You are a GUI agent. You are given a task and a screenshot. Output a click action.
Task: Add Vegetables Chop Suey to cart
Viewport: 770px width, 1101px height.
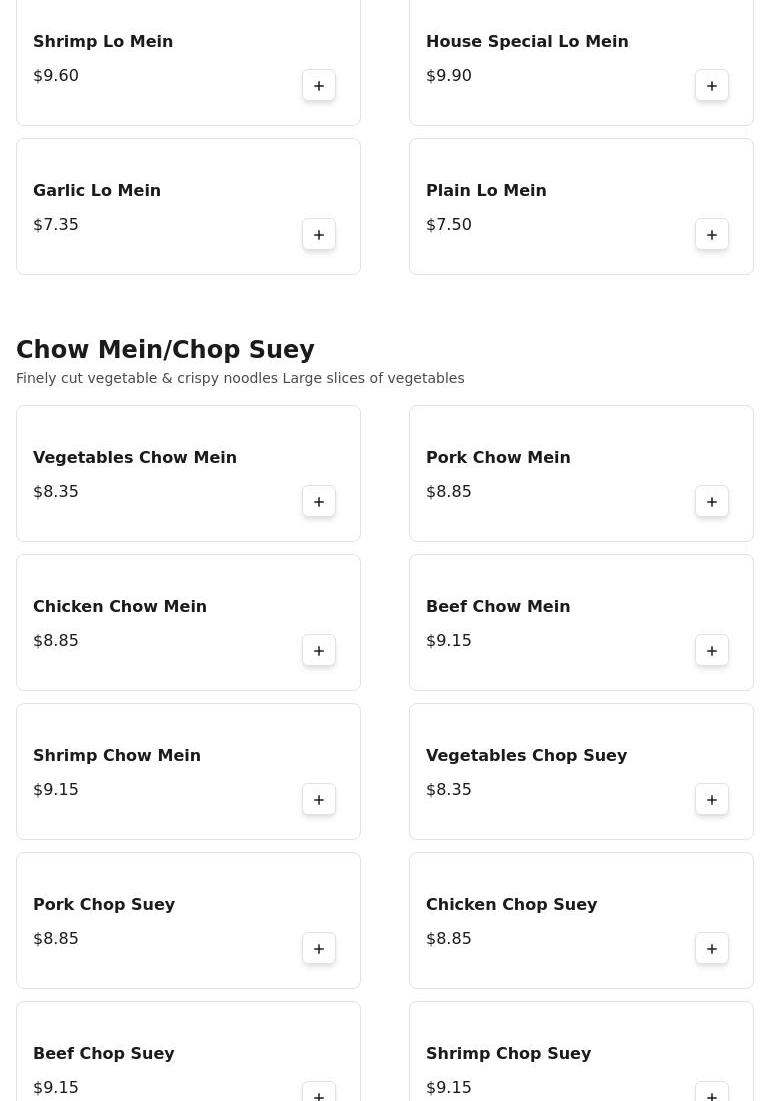pyautogui.click(x=712, y=800)
